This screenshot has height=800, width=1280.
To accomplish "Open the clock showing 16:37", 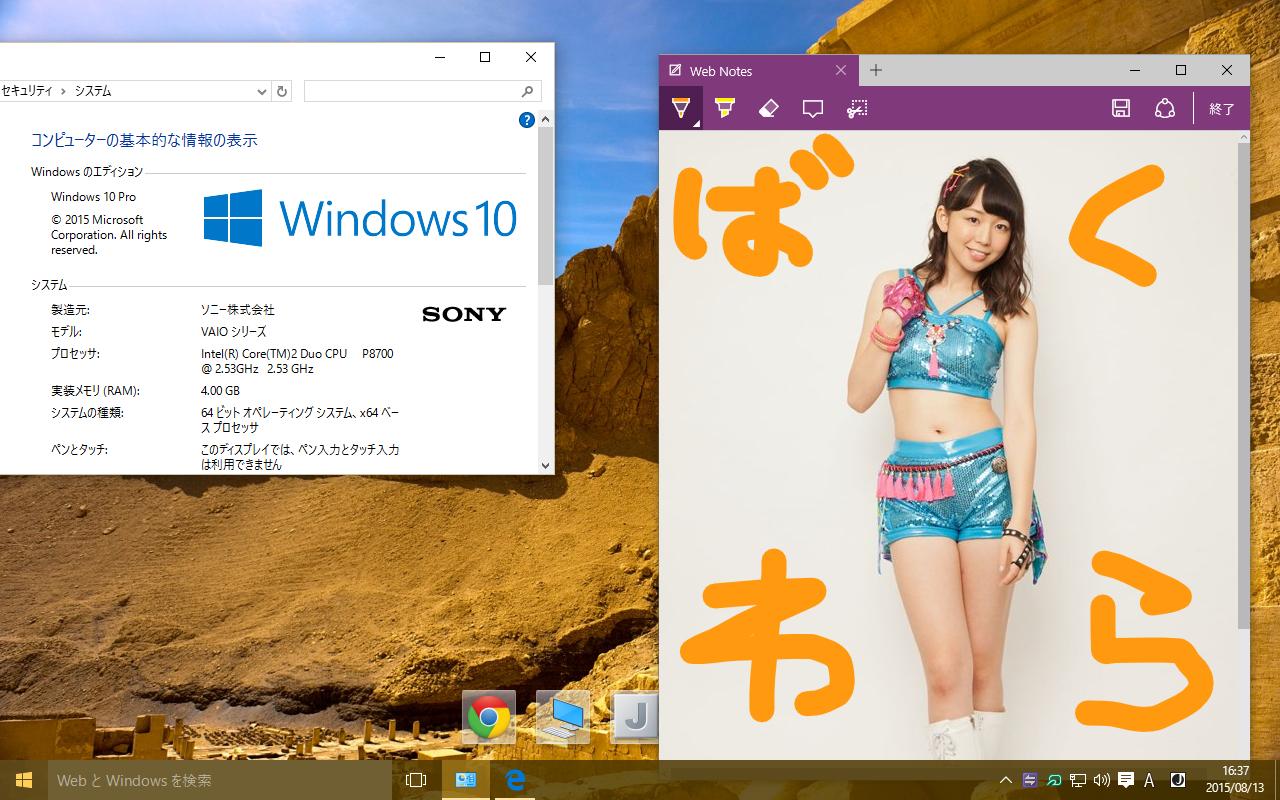I will coord(1235,780).
